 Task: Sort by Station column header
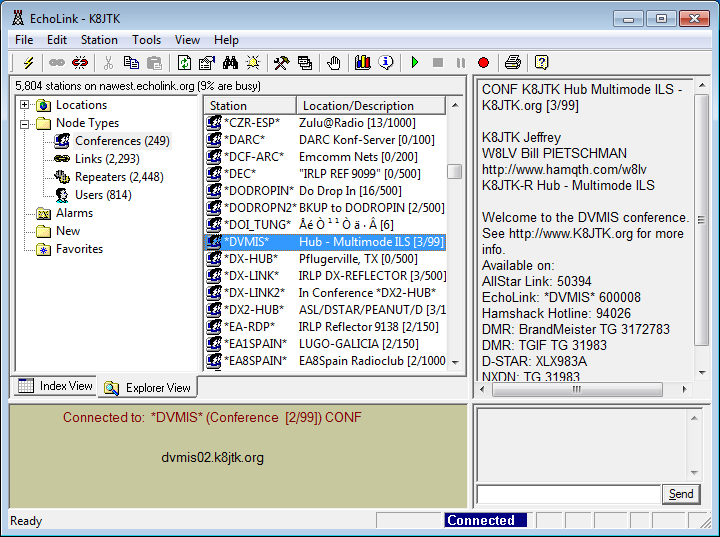pyautogui.click(x=250, y=105)
